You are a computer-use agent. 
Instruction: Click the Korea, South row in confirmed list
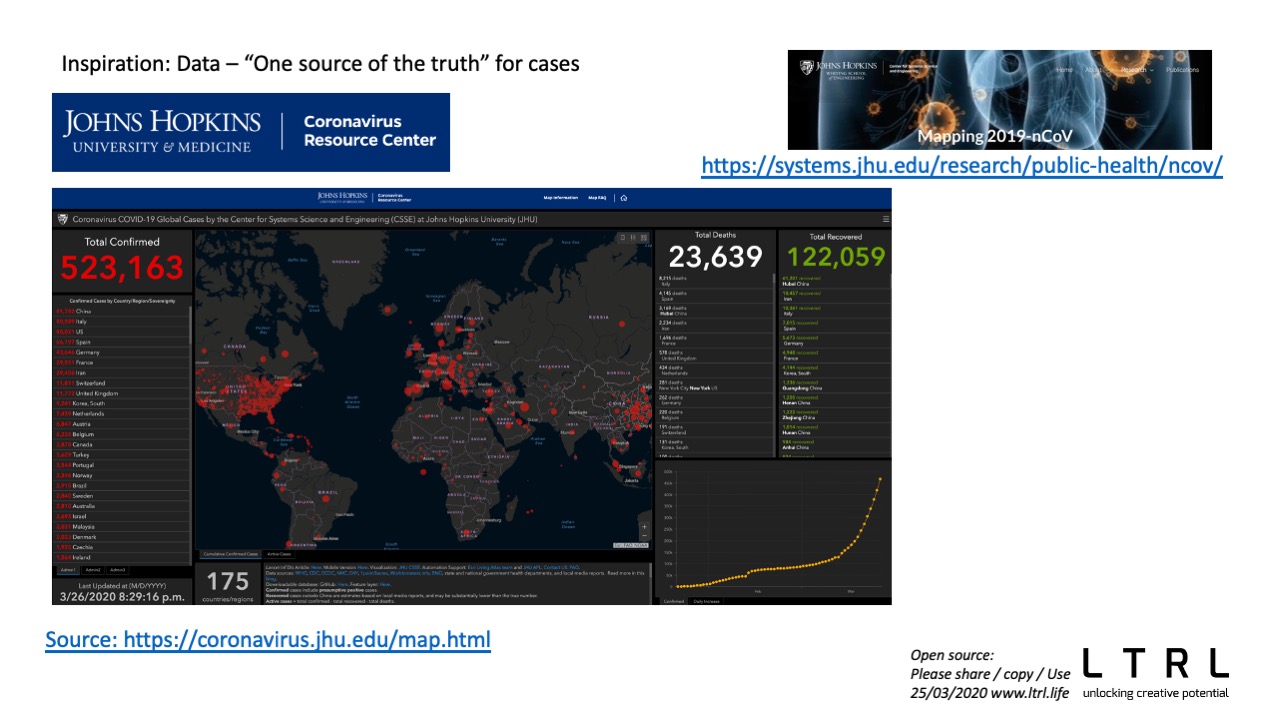(120, 403)
